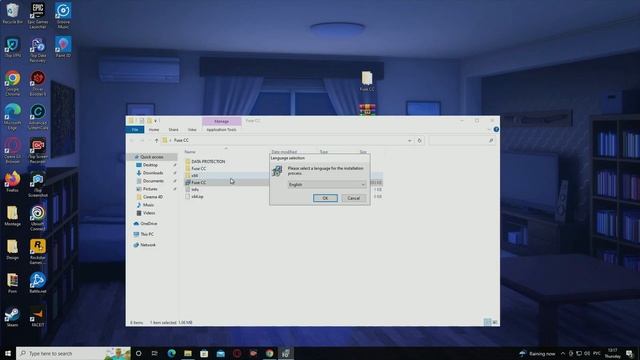
Task: Refresh the Fuse CC folder view
Action: pyautogui.click(x=419, y=140)
